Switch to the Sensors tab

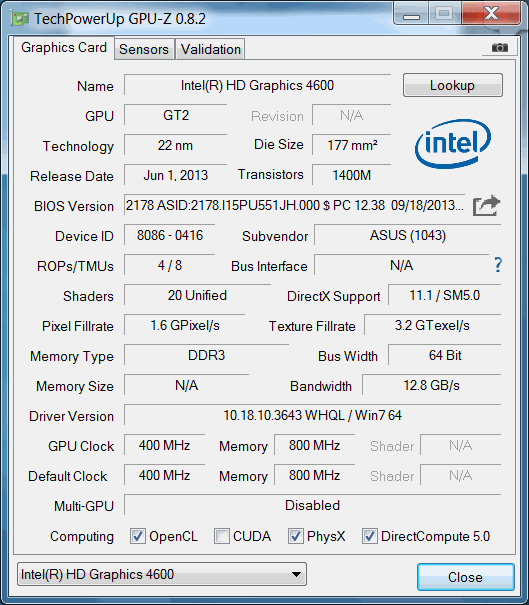144,49
